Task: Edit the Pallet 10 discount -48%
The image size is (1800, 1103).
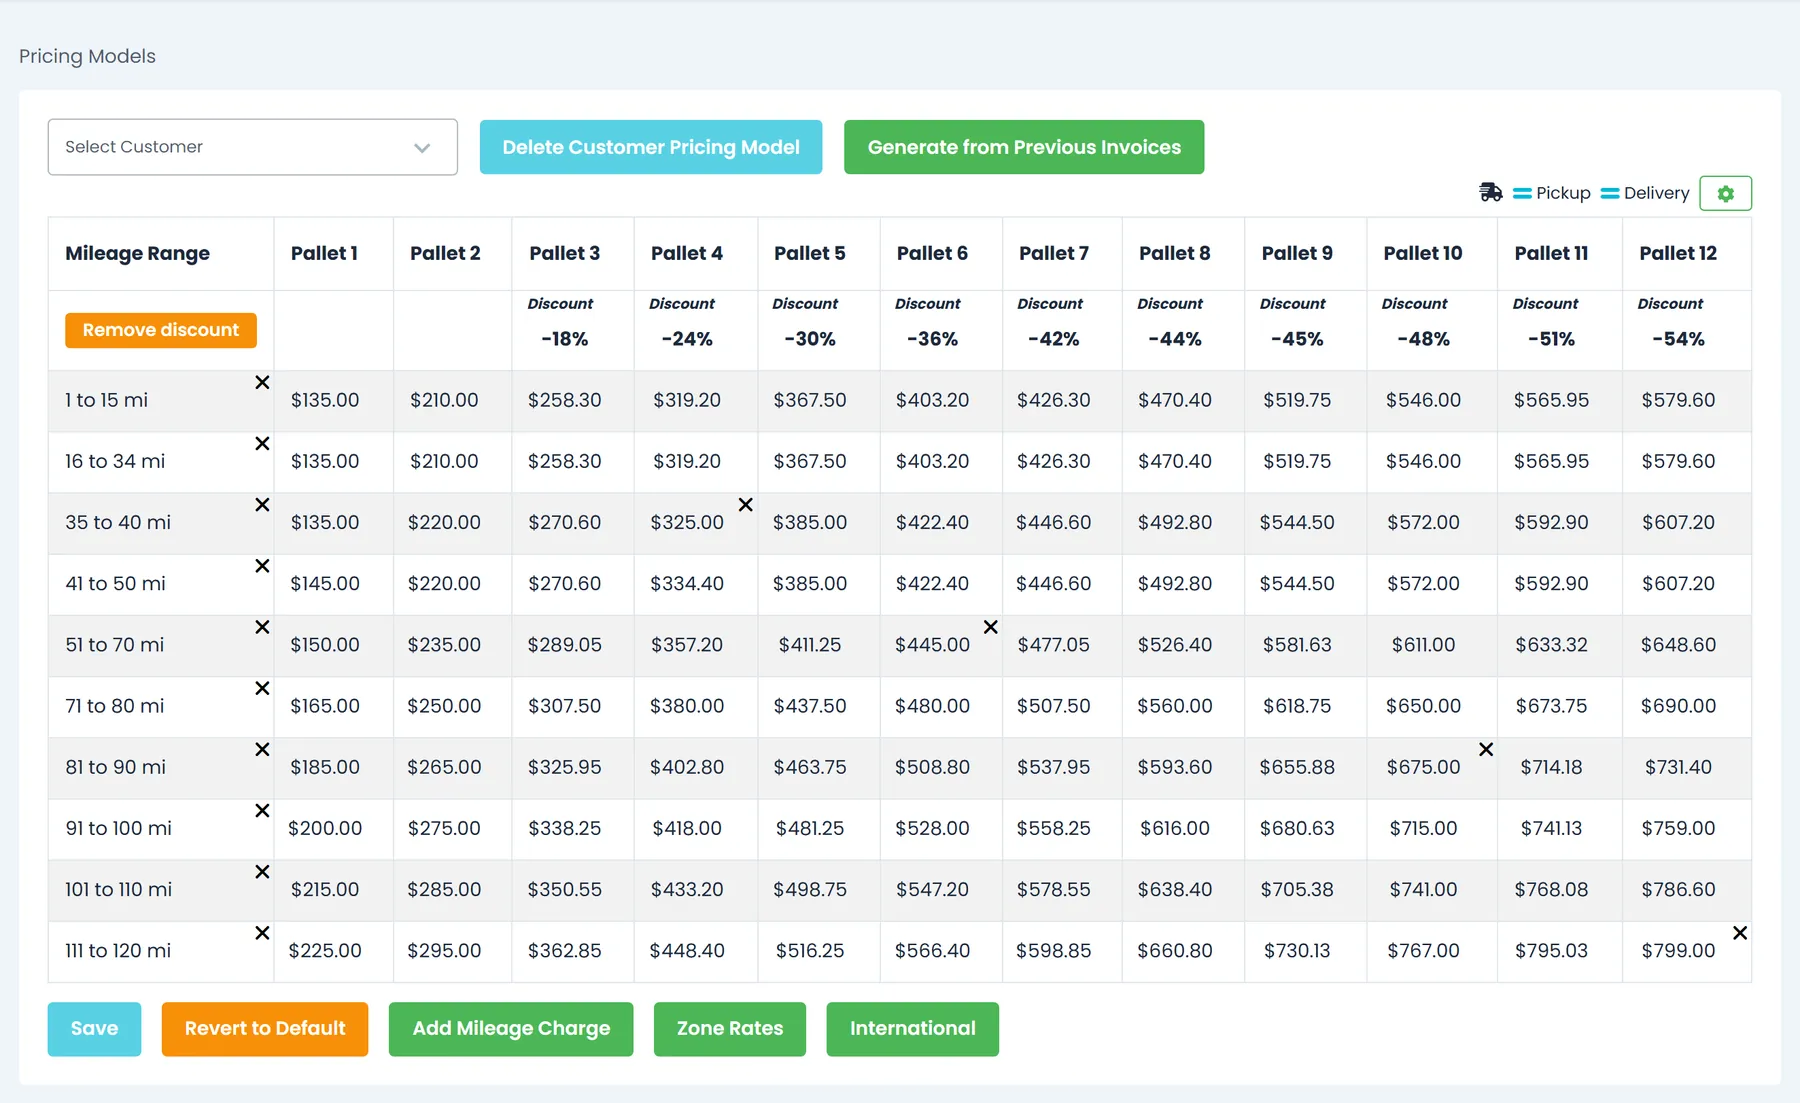Action: (1423, 339)
